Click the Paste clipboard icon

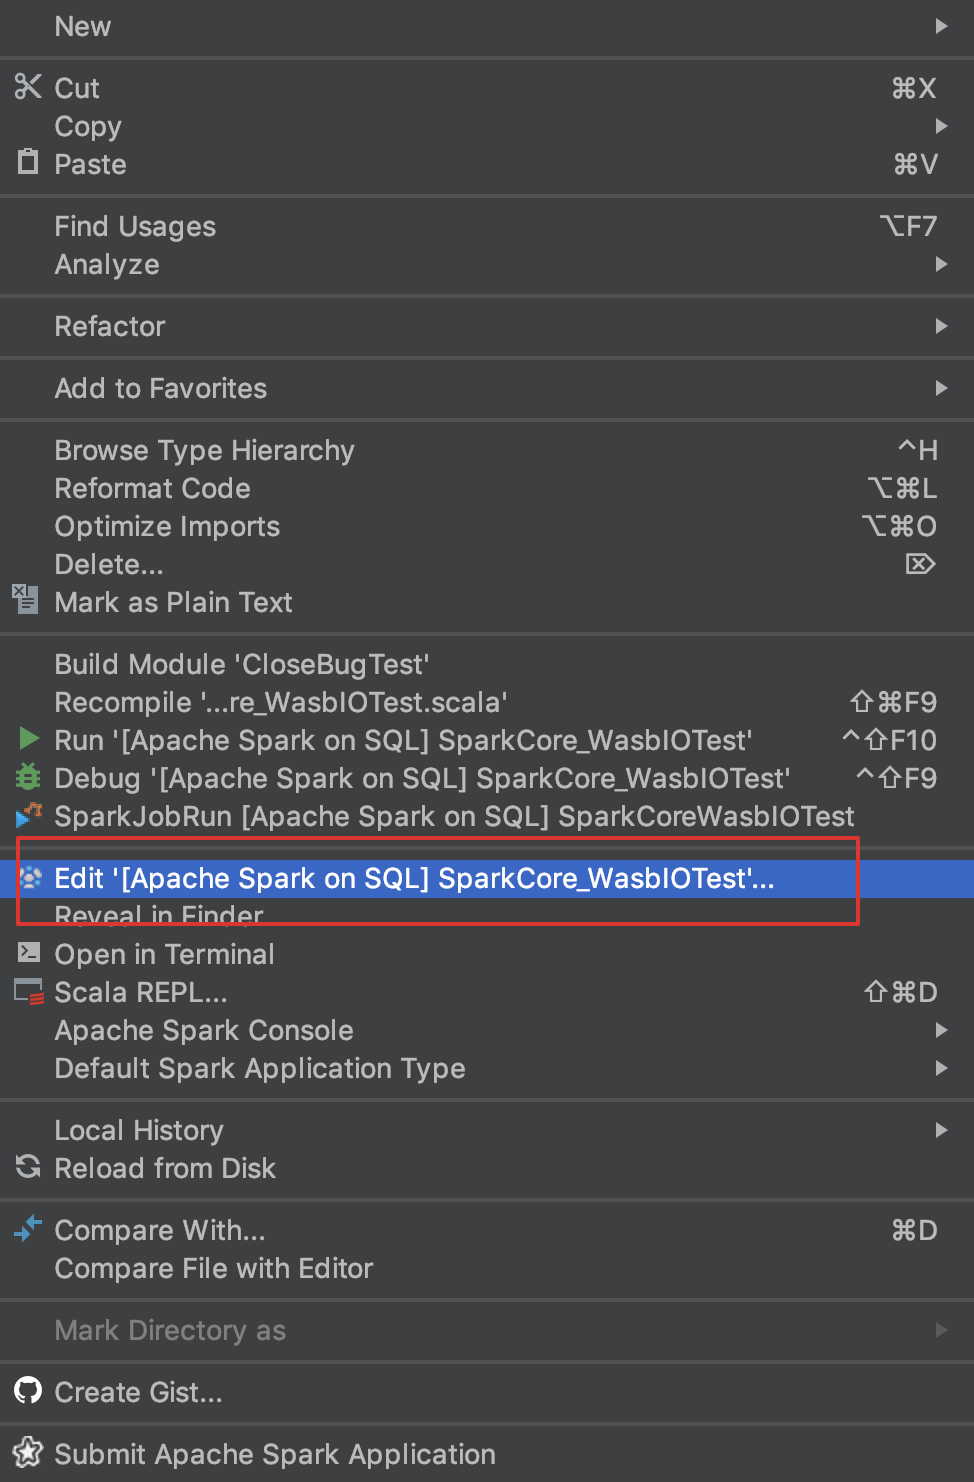click(x=28, y=163)
